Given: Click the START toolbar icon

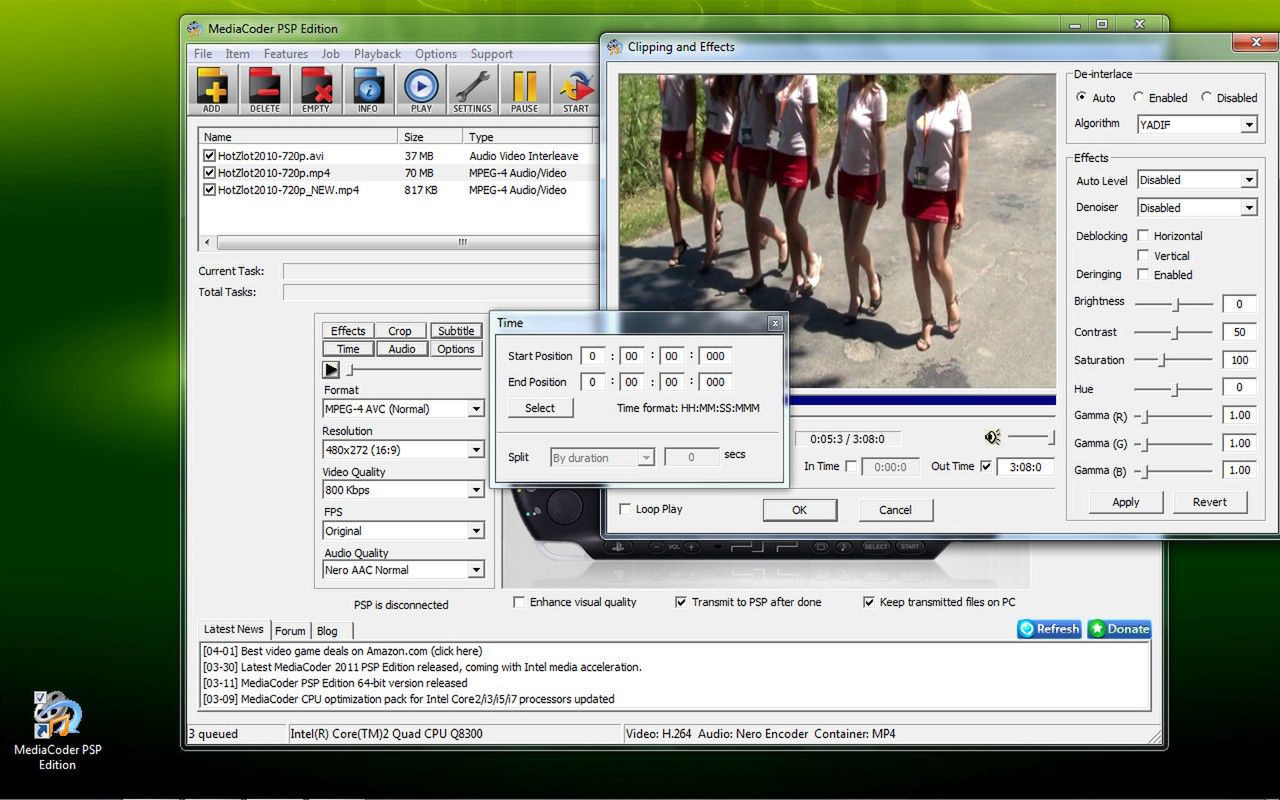Looking at the screenshot, I should coord(576,90).
